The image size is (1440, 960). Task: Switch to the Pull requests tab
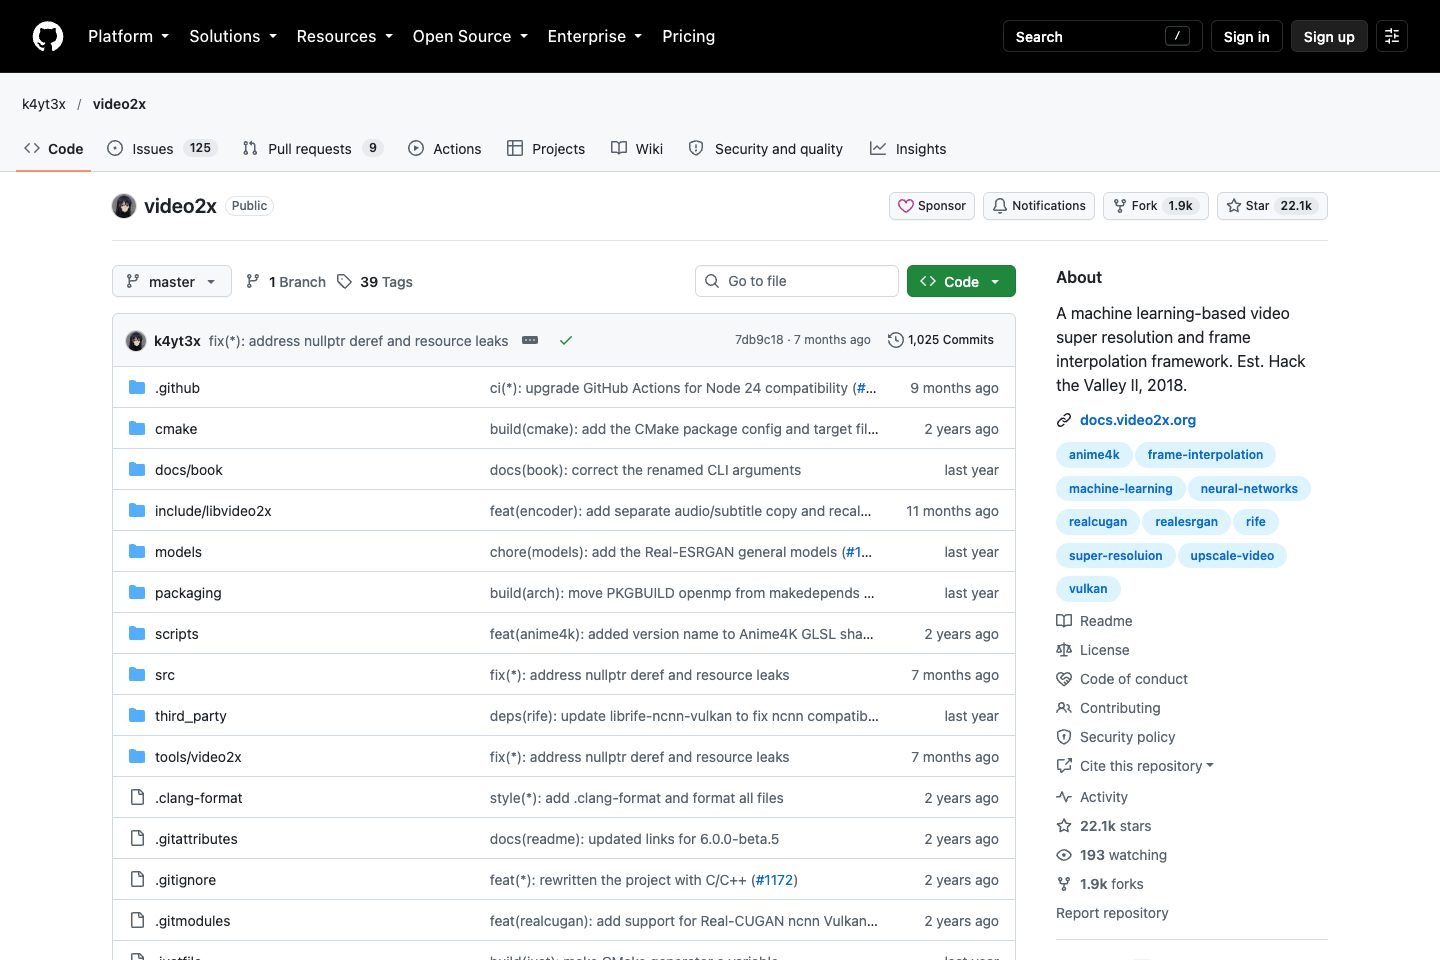pos(312,149)
